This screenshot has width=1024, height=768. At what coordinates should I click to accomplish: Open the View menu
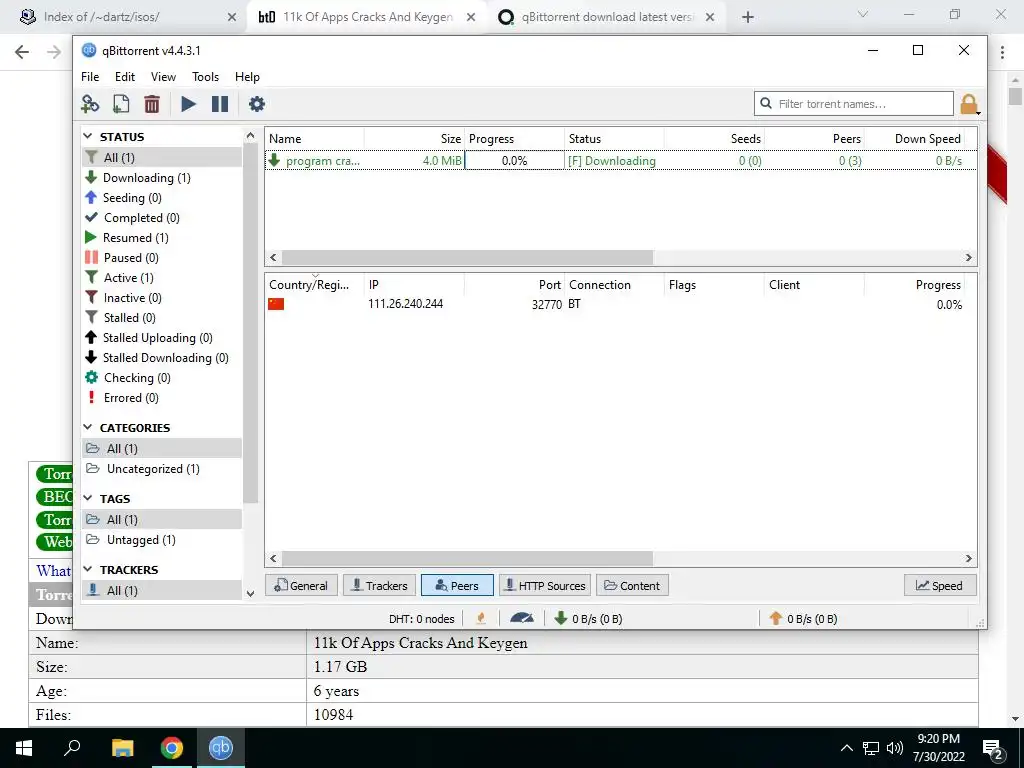[x=163, y=76]
